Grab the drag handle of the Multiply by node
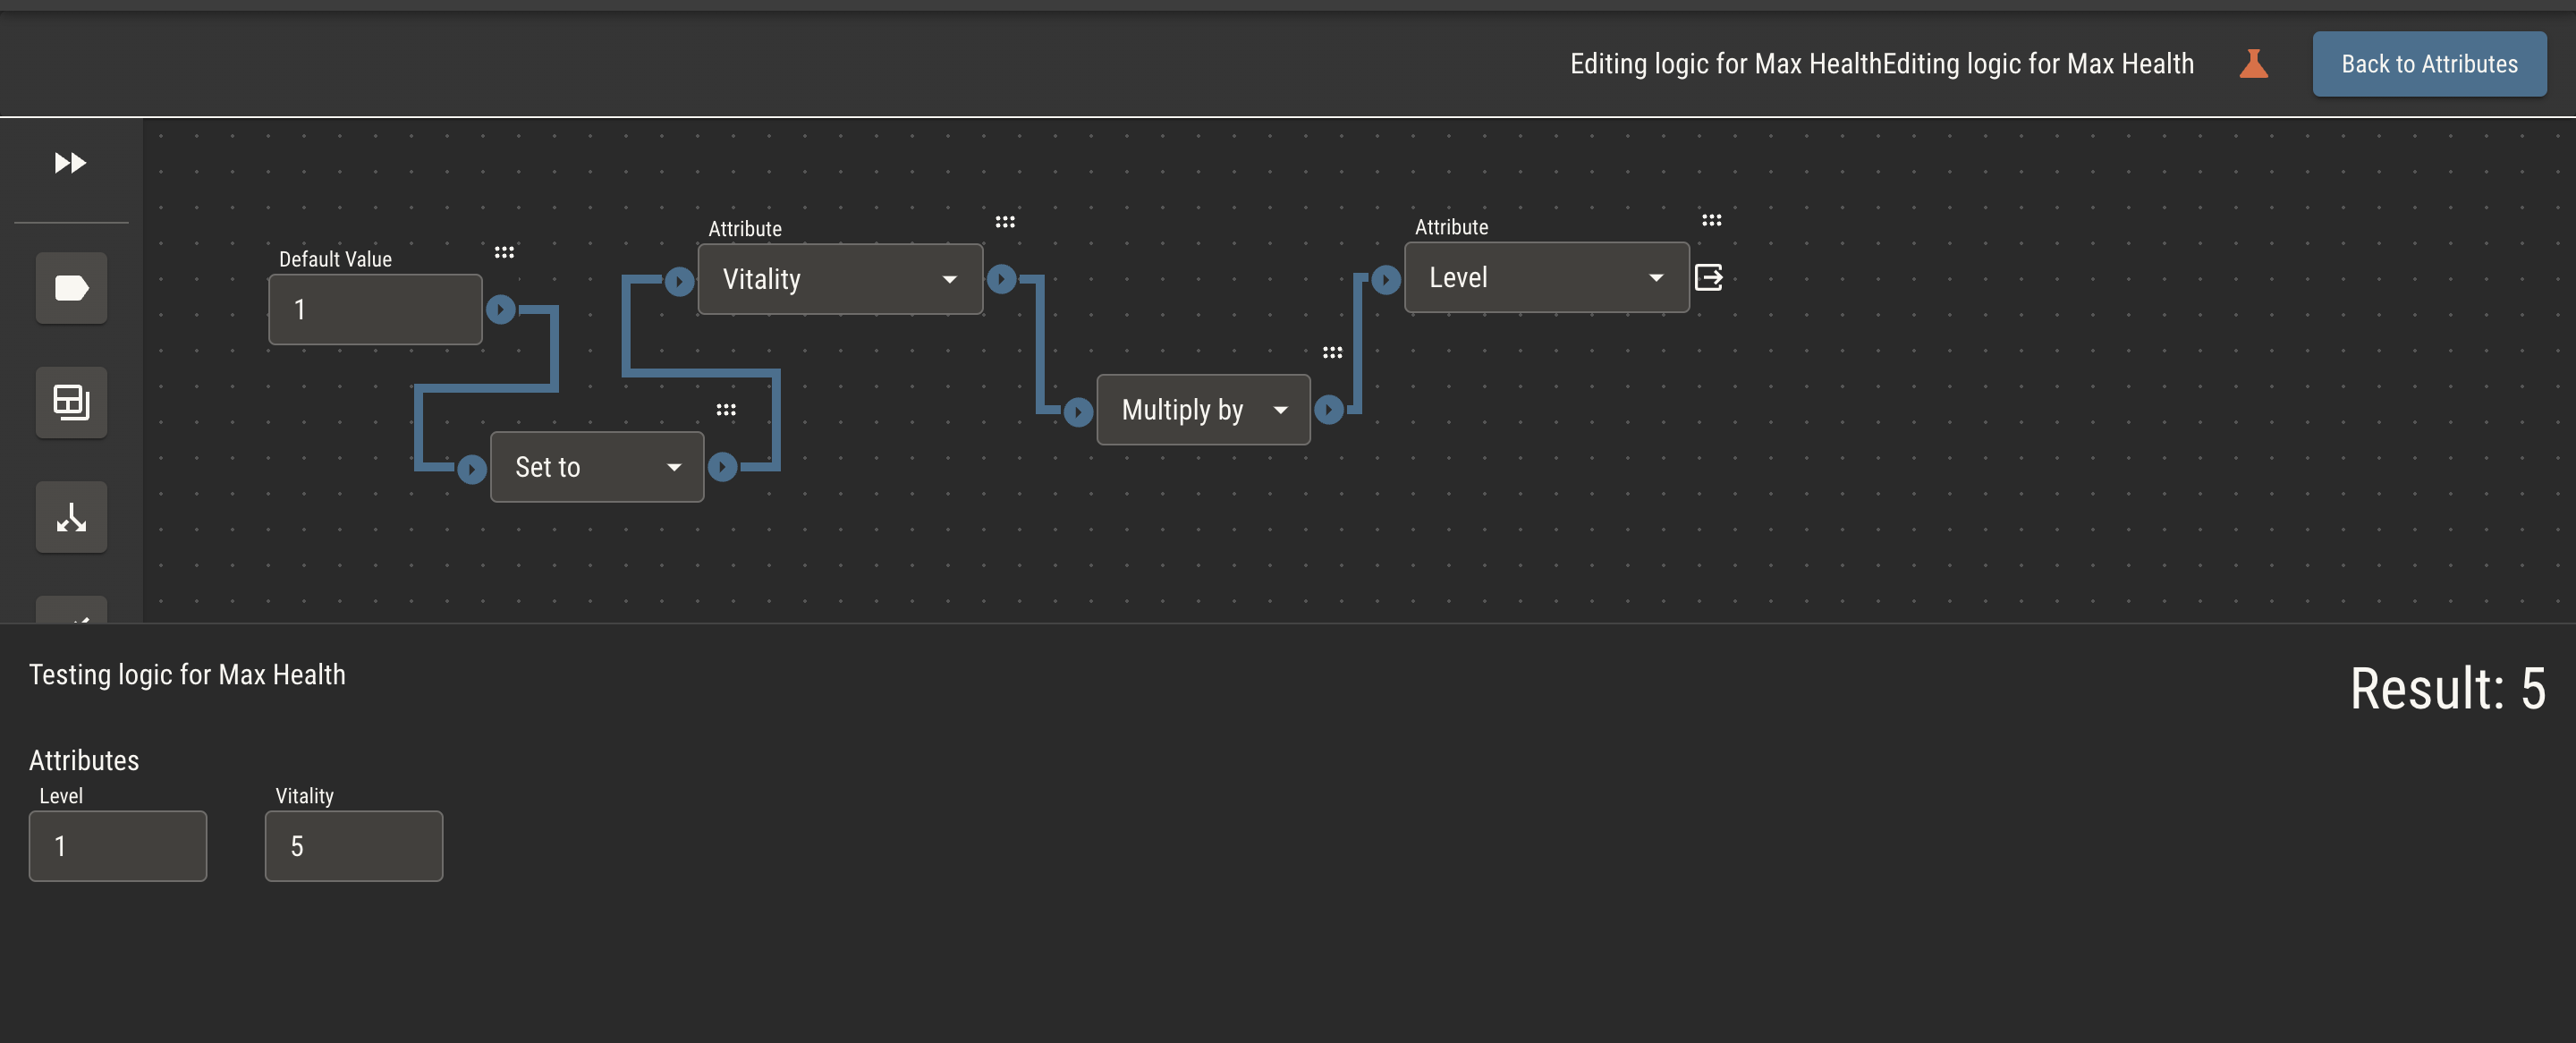The width and height of the screenshot is (2576, 1043). click(x=1332, y=352)
